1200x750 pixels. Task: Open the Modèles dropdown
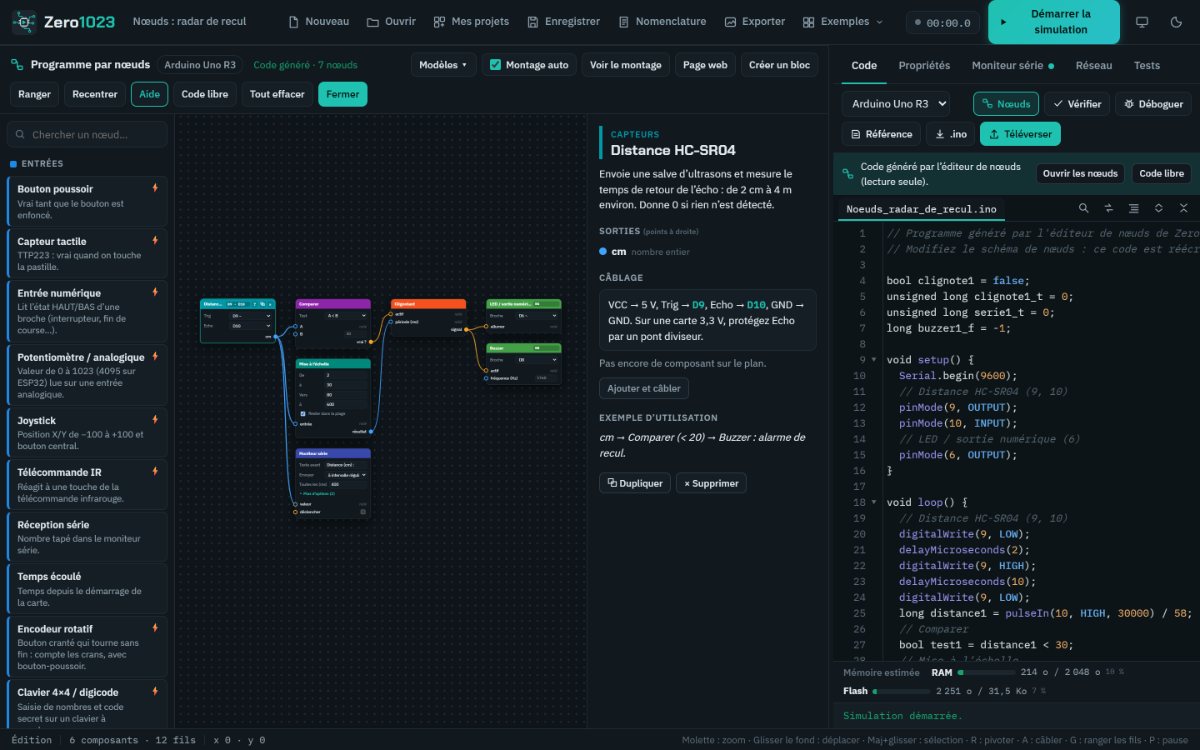pos(443,65)
